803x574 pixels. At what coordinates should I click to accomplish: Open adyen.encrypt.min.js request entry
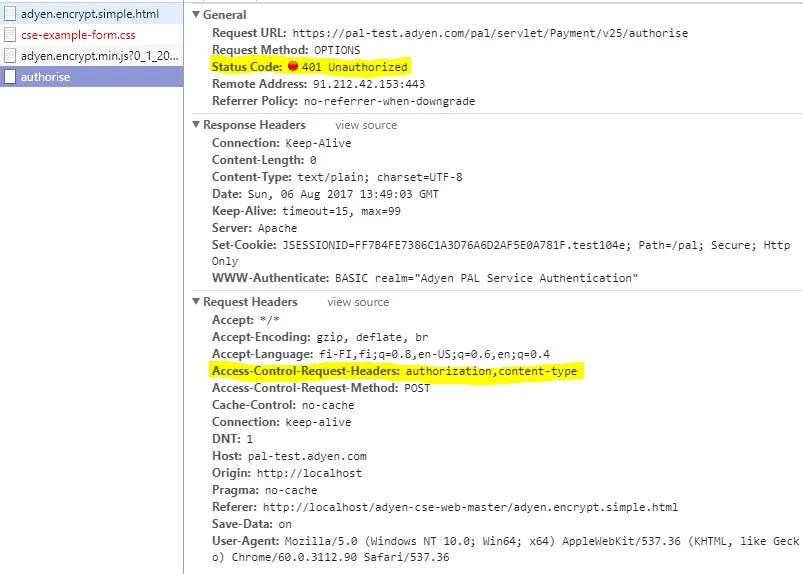(91, 56)
